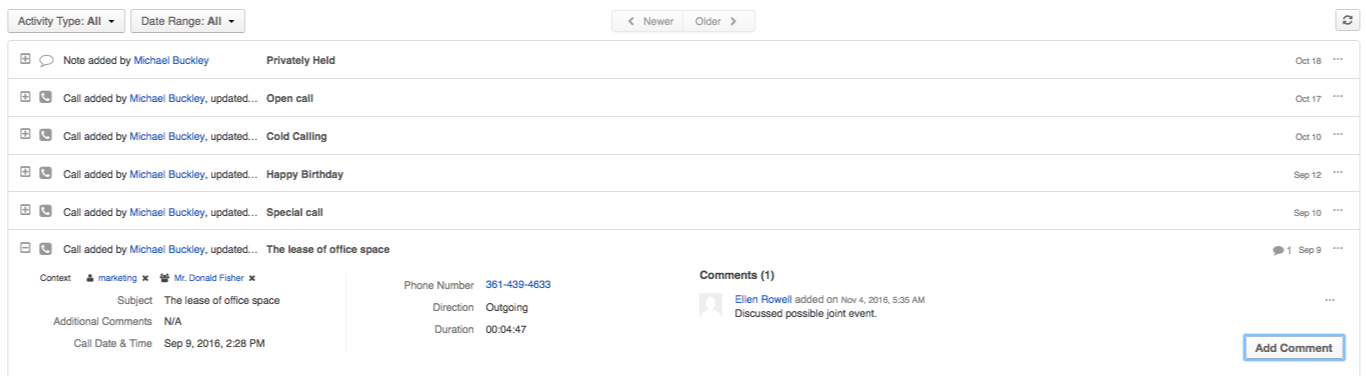Go to Newer activities page
This screenshot has width=1366, height=376.
coord(648,21)
